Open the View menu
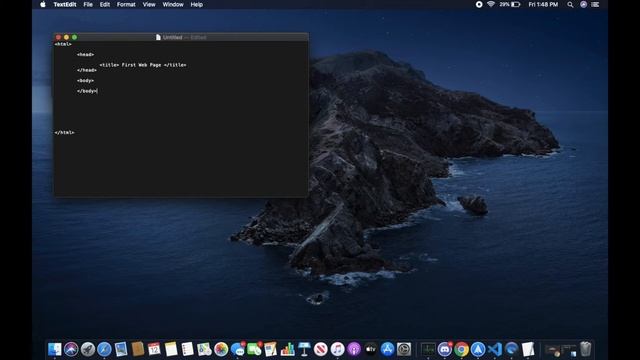This screenshot has width=640, height=360. coord(149,4)
